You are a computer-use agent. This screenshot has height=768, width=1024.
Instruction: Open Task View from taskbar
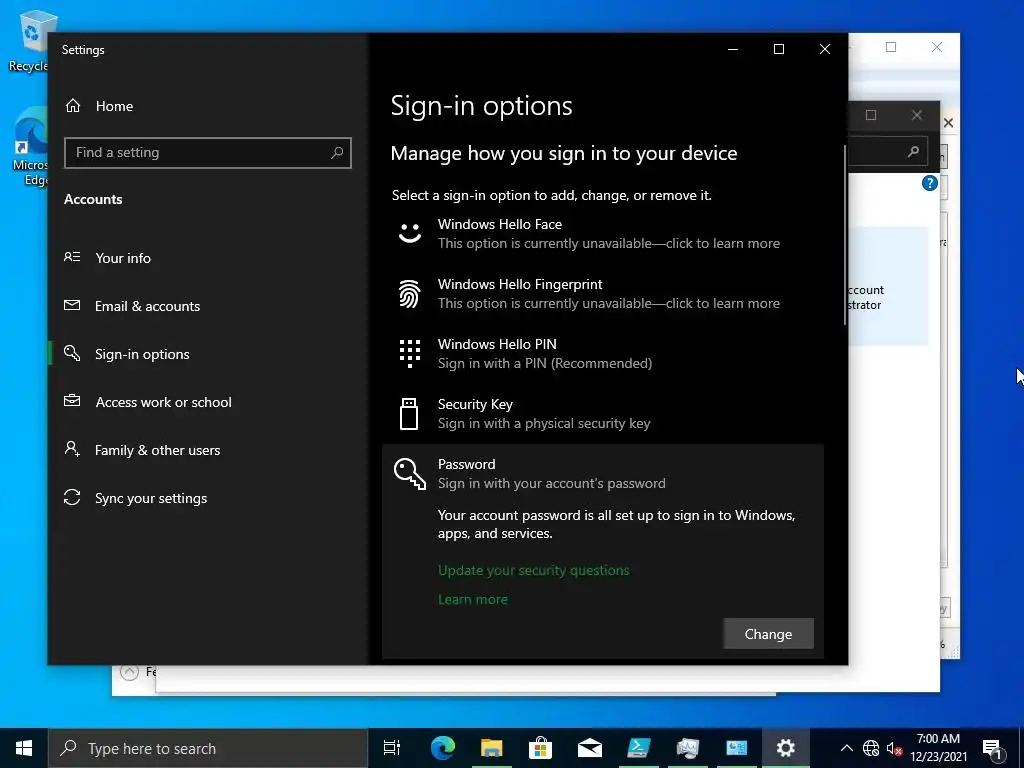pos(392,748)
